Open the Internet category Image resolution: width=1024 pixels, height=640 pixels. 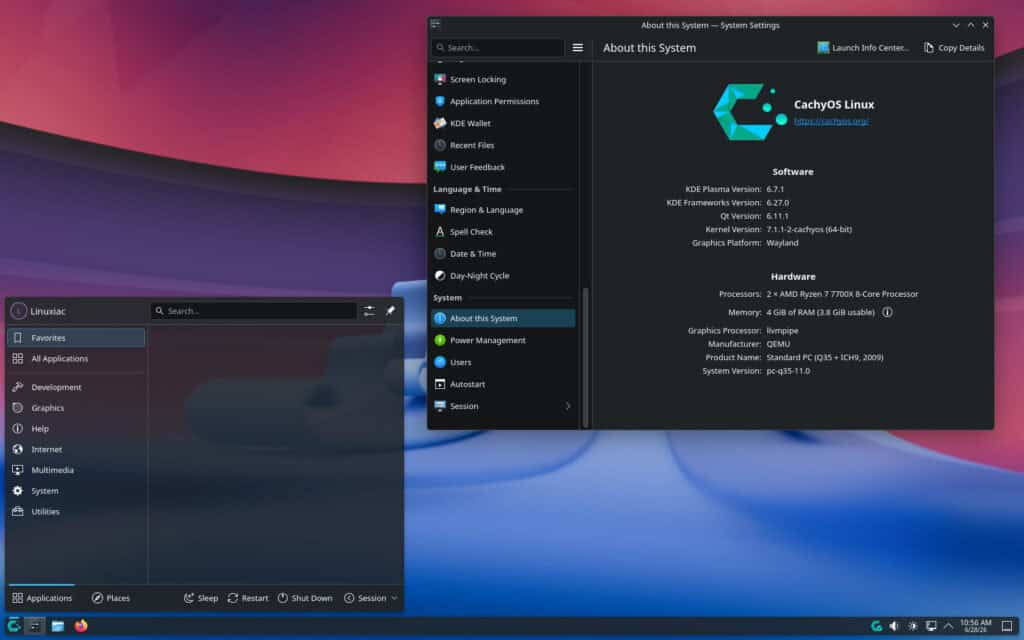pyautogui.click(x=76, y=449)
